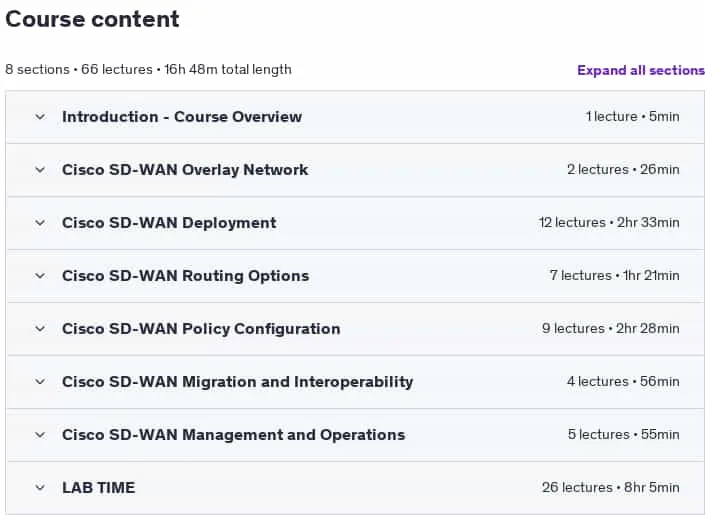Open Cisco SD-WAN Overlay Network section title
The image size is (705, 515).
(x=185, y=170)
